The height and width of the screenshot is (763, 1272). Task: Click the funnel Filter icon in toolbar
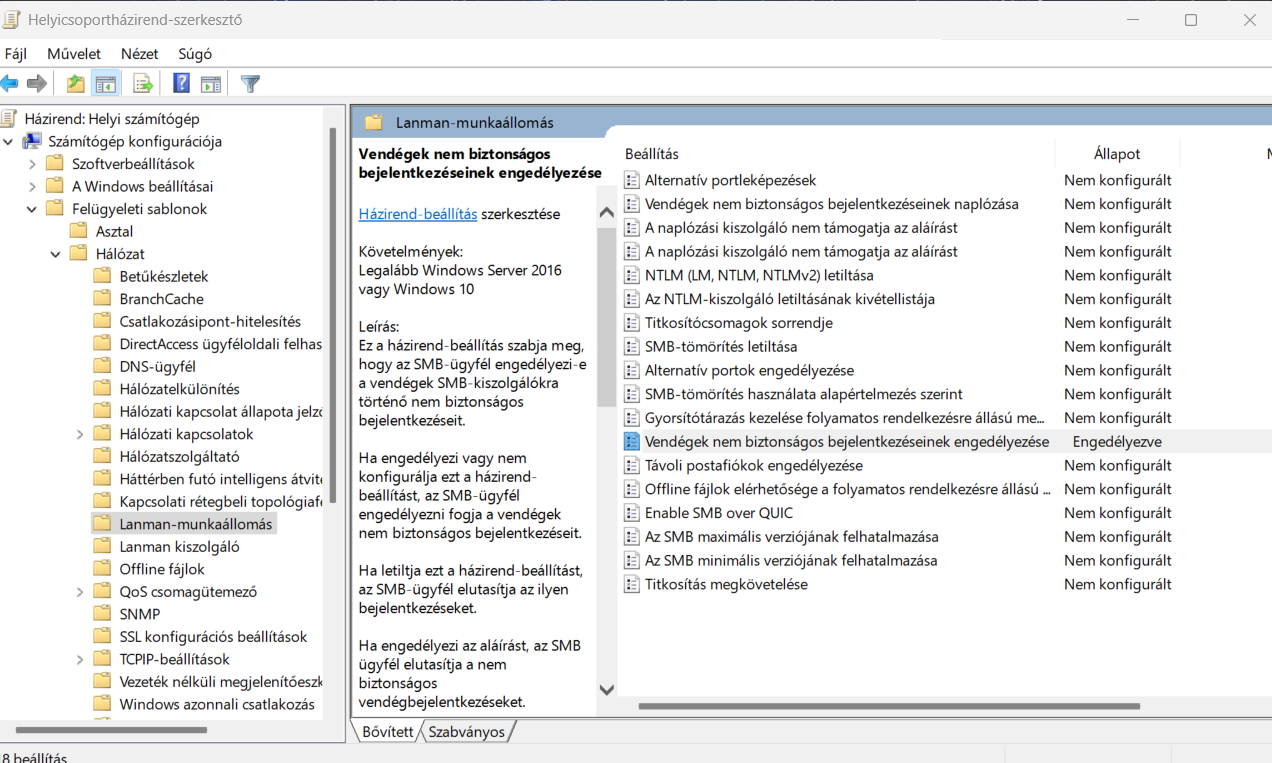tap(251, 84)
